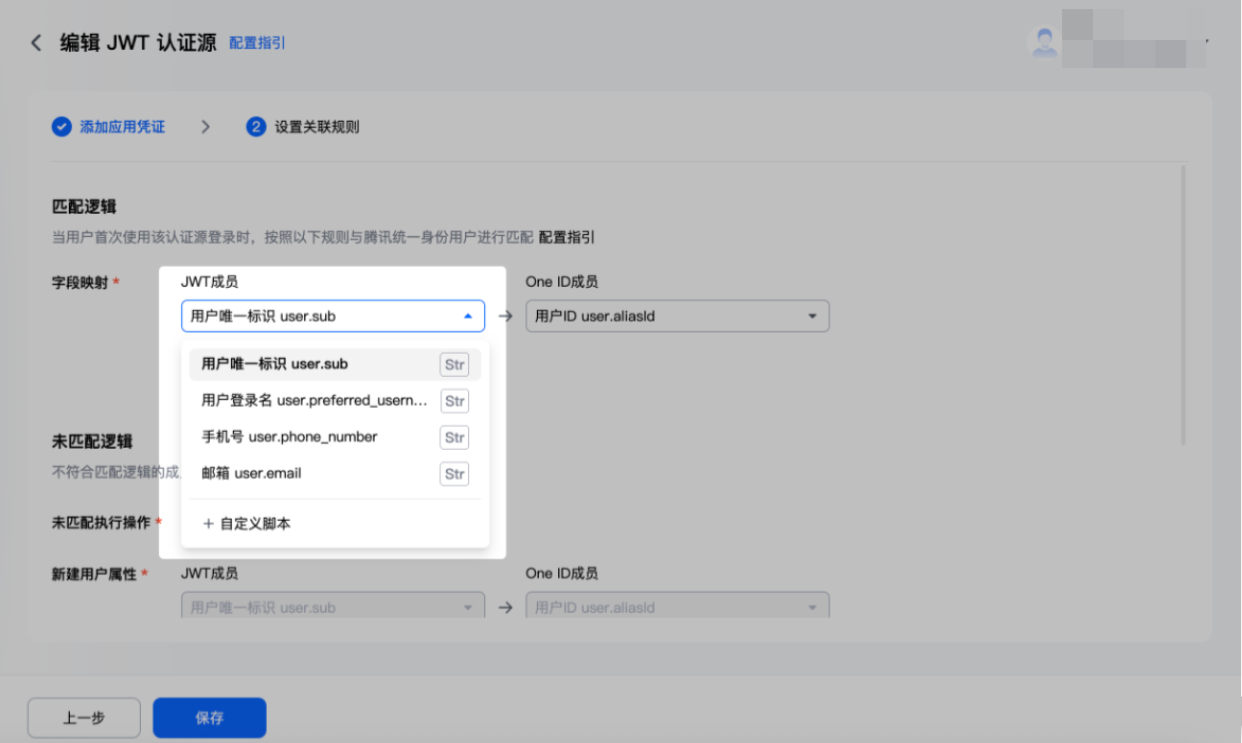Collapse the 用户唯一标识 user.sub JWT成员 dropdown
1242x743 pixels.
point(333,316)
